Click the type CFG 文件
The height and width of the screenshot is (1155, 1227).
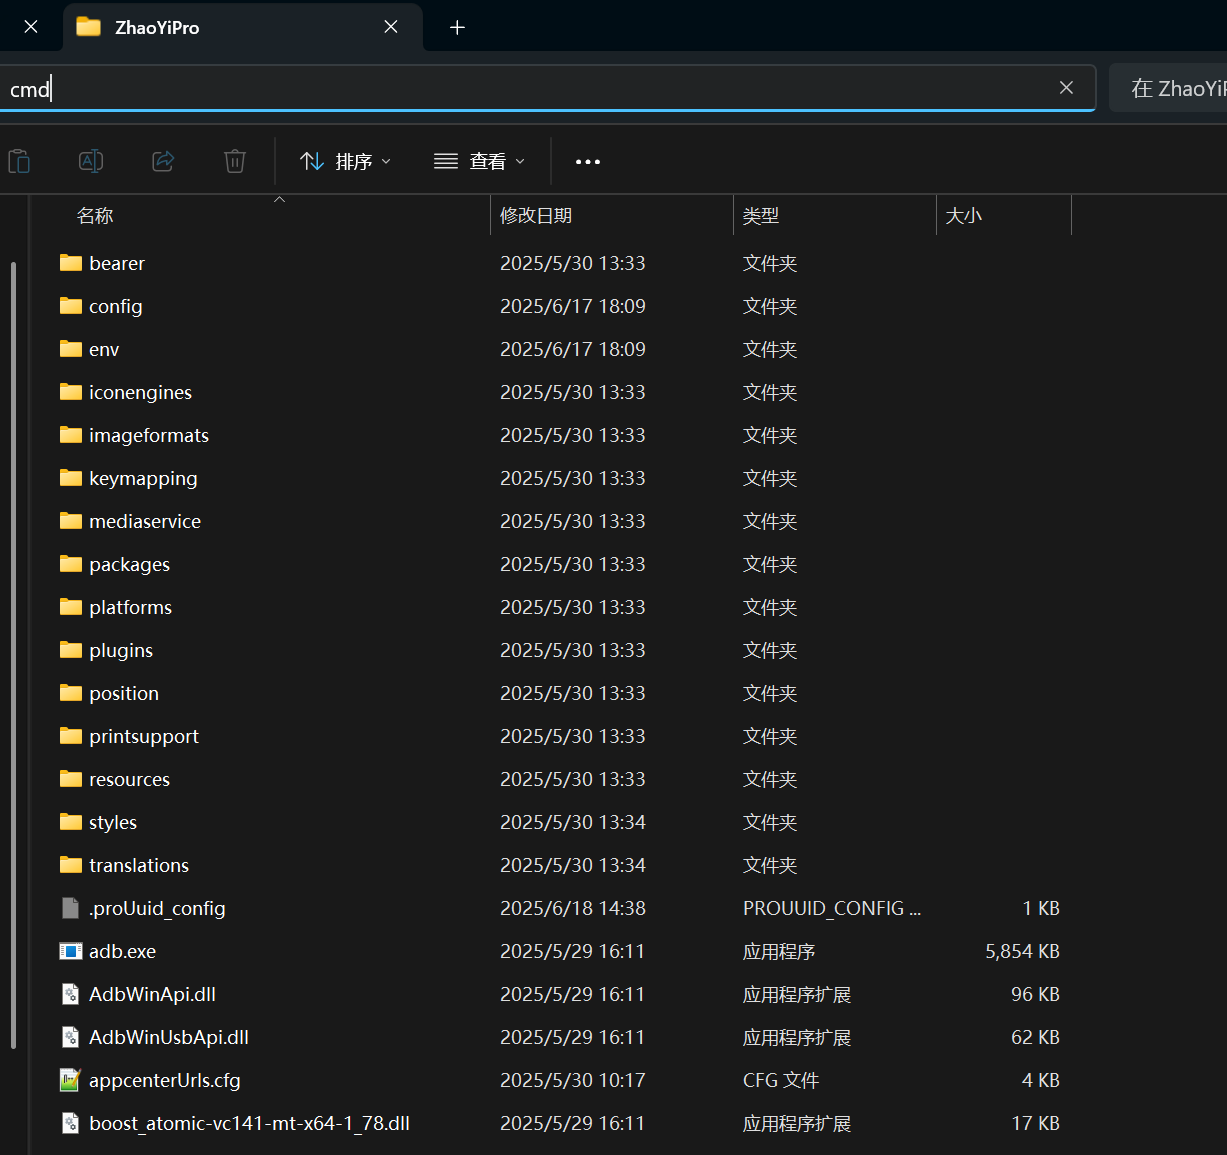(x=781, y=1080)
